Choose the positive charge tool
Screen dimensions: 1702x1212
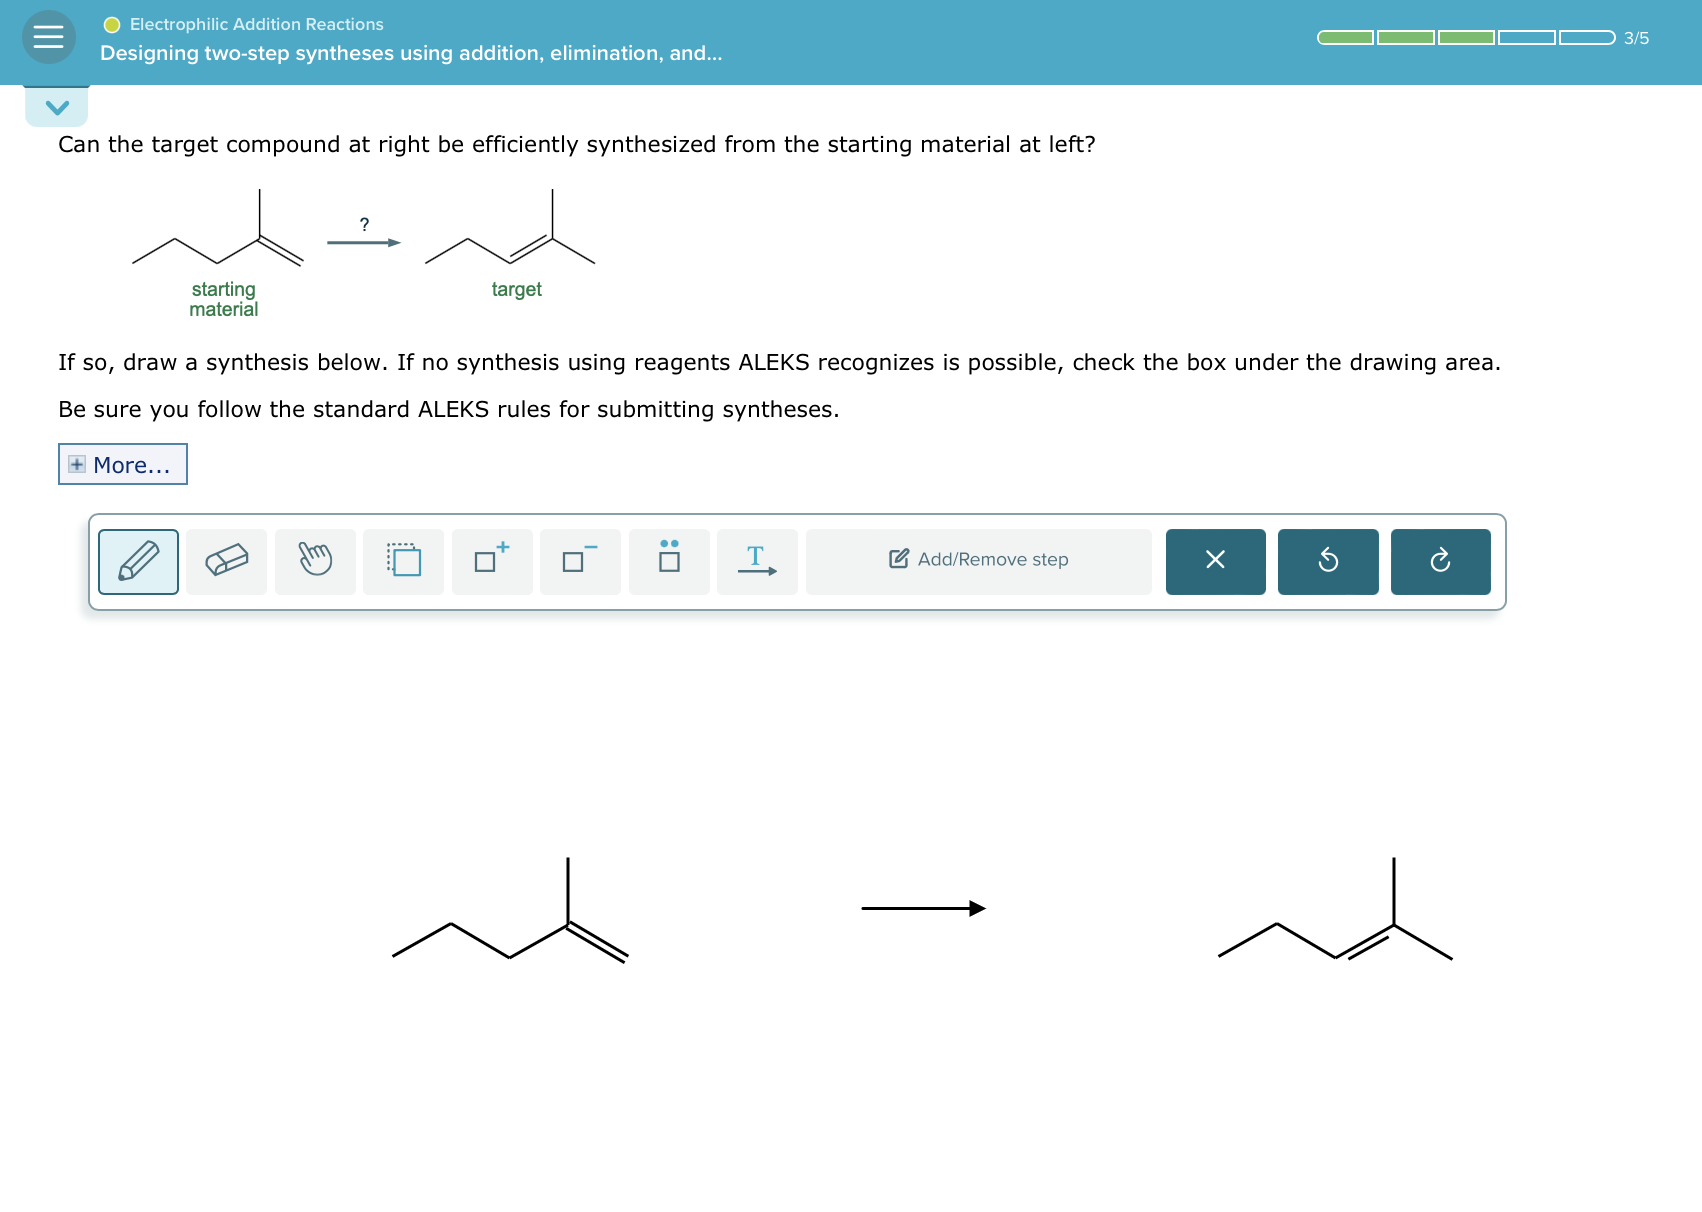click(x=490, y=561)
